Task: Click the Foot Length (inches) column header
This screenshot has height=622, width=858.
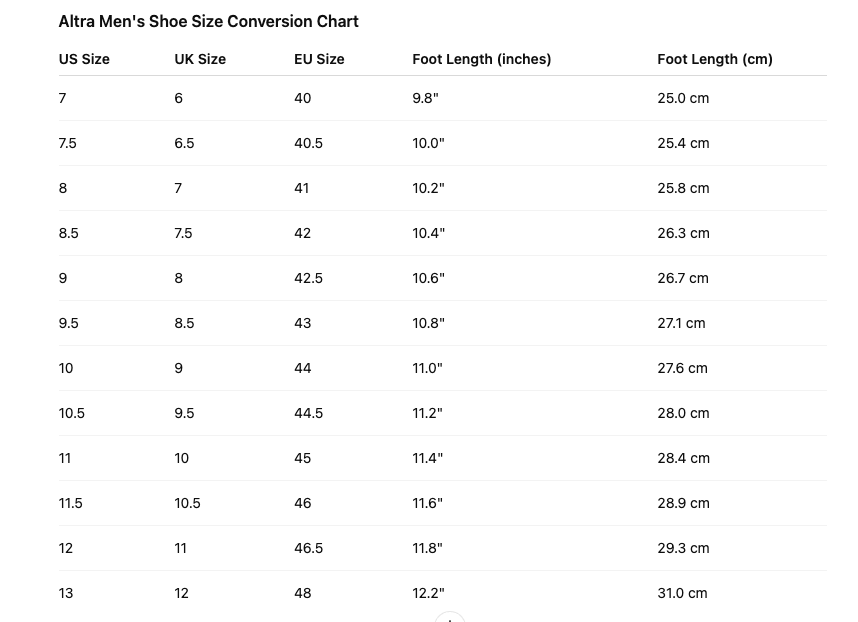Action: pyautogui.click(x=481, y=59)
